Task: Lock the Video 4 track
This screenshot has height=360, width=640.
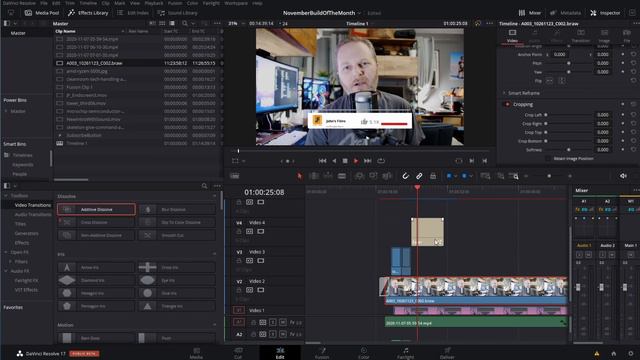Action: pos(239,231)
